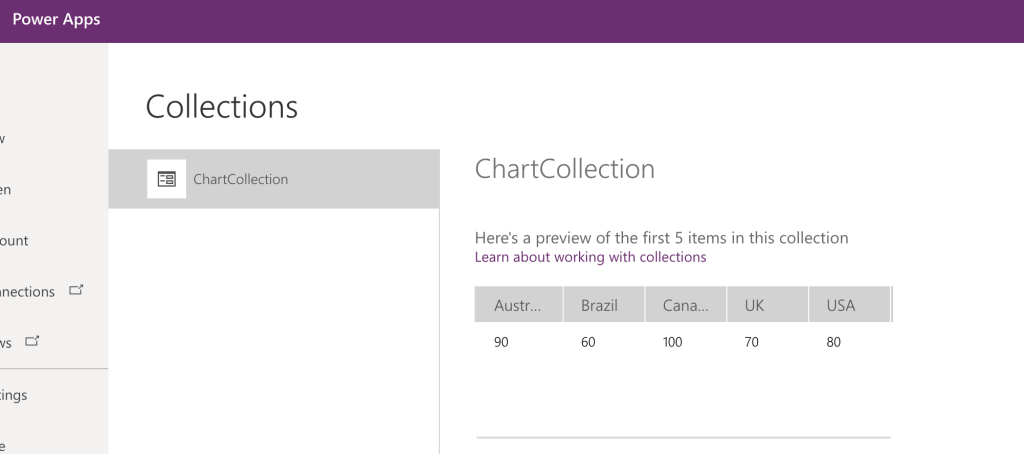This screenshot has height=454, width=1024.
Task: Click the ChartCollection table icon
Action: pos(166,179)
